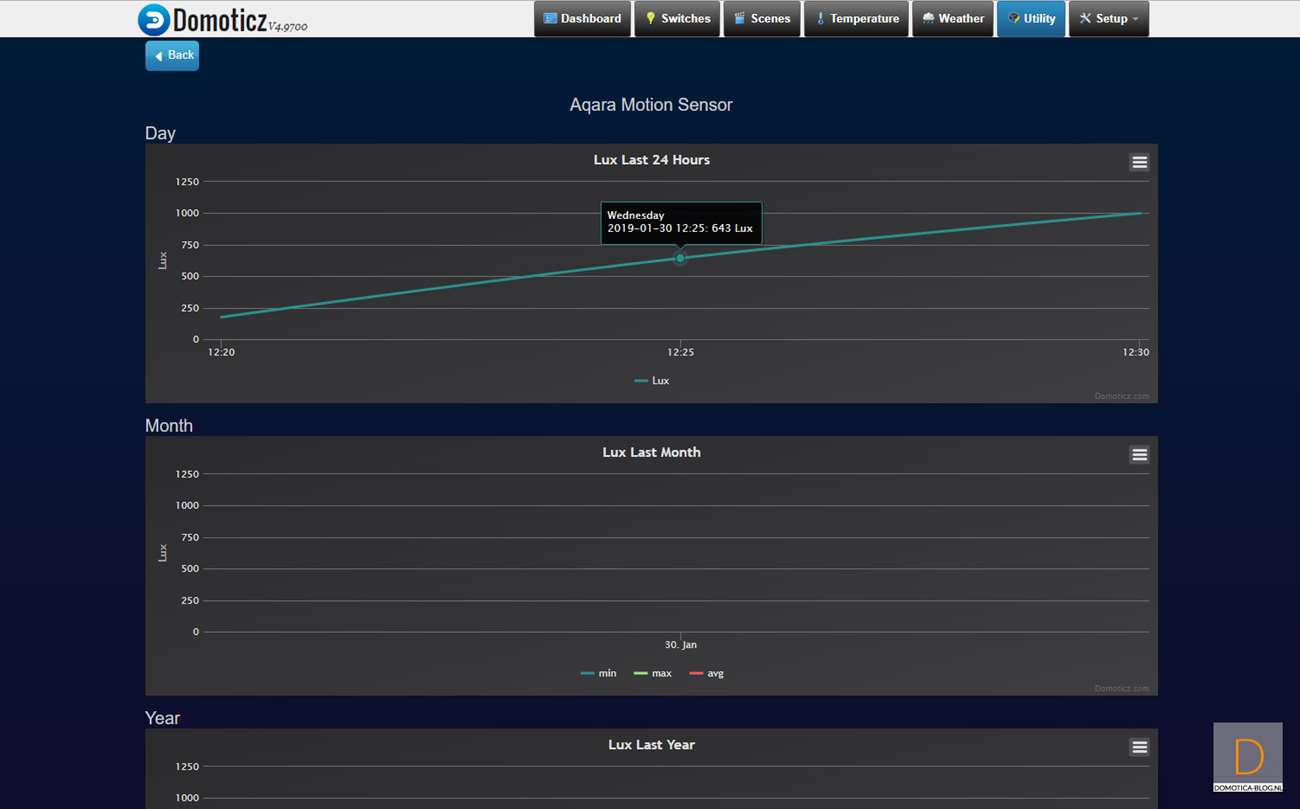The height and width of the screenshot is (809, 1300).
Task: Switch to the Temperature tab
Action: (856, 19)
